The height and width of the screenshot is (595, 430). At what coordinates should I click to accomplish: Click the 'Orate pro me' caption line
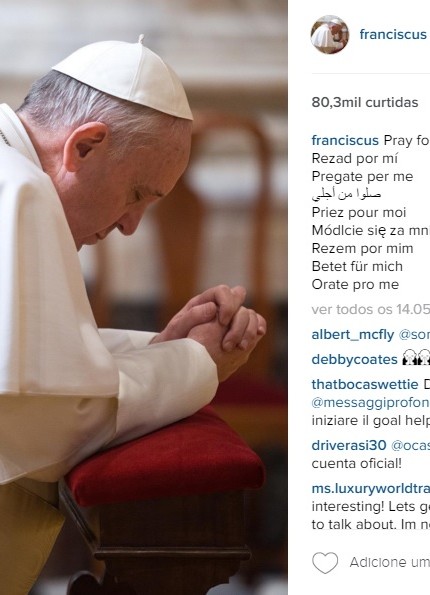point(355,285)
